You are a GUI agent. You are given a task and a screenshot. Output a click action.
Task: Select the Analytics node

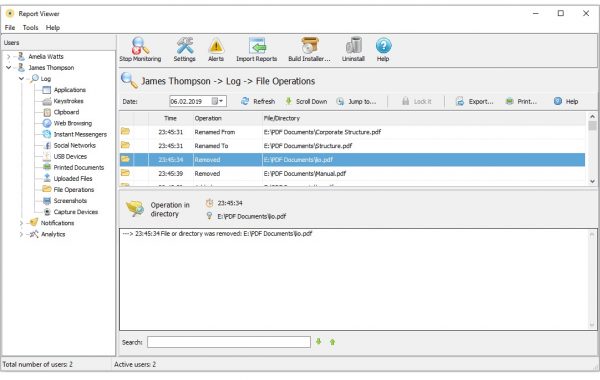[x=53, y=234]
